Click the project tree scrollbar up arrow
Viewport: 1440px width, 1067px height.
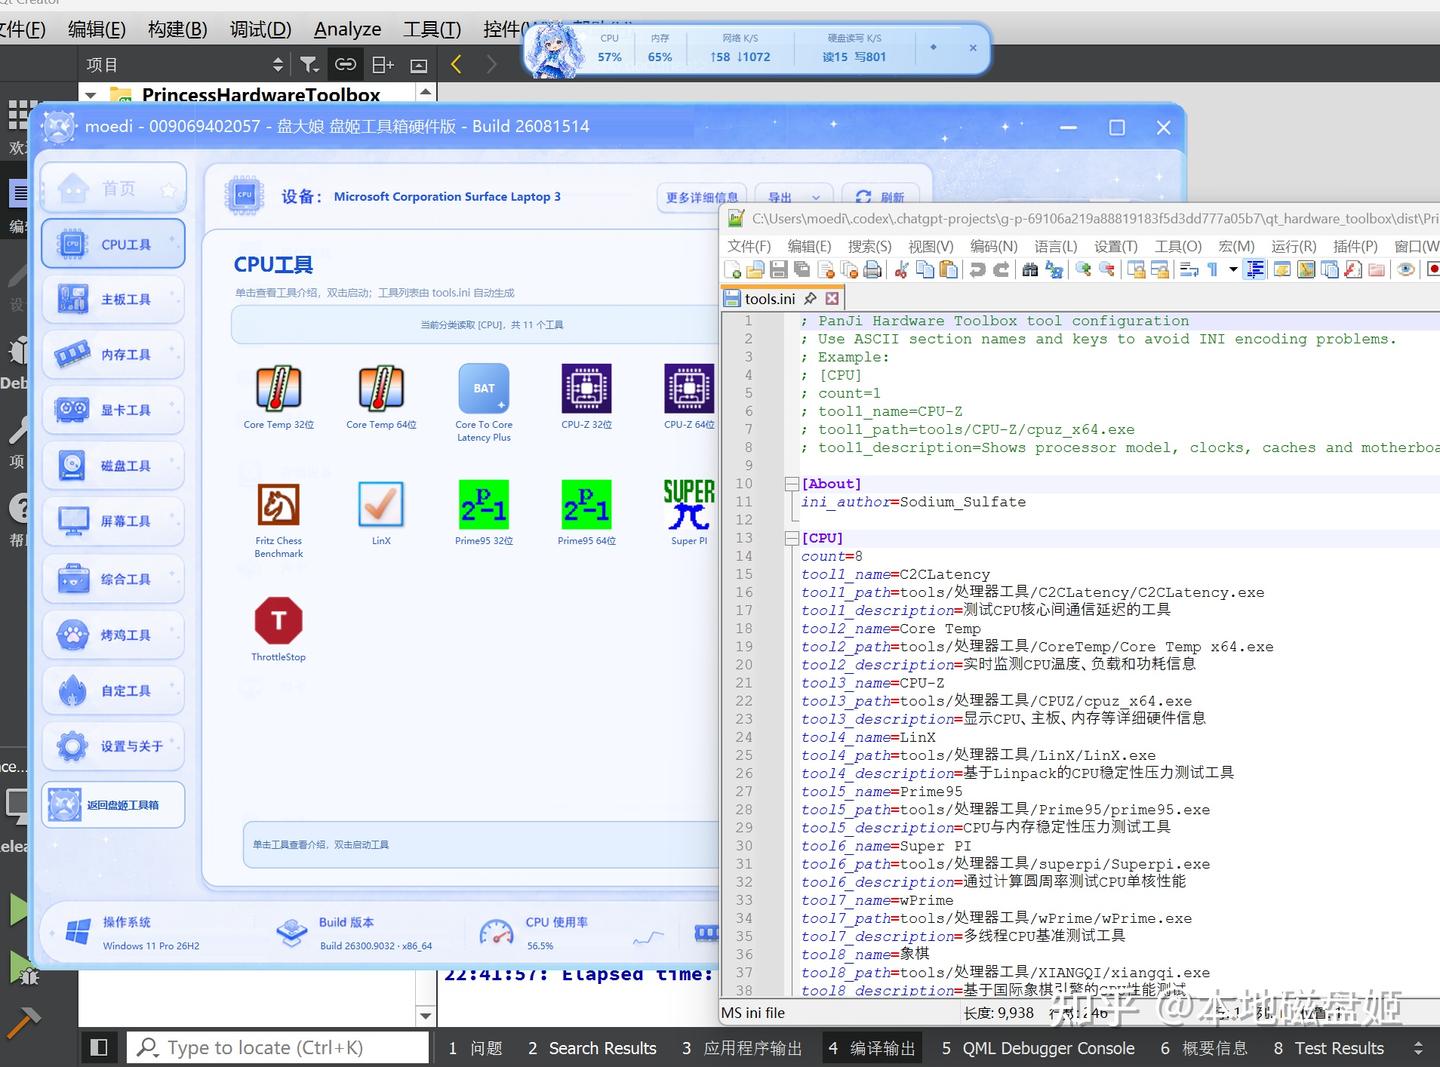click(426, 92)
